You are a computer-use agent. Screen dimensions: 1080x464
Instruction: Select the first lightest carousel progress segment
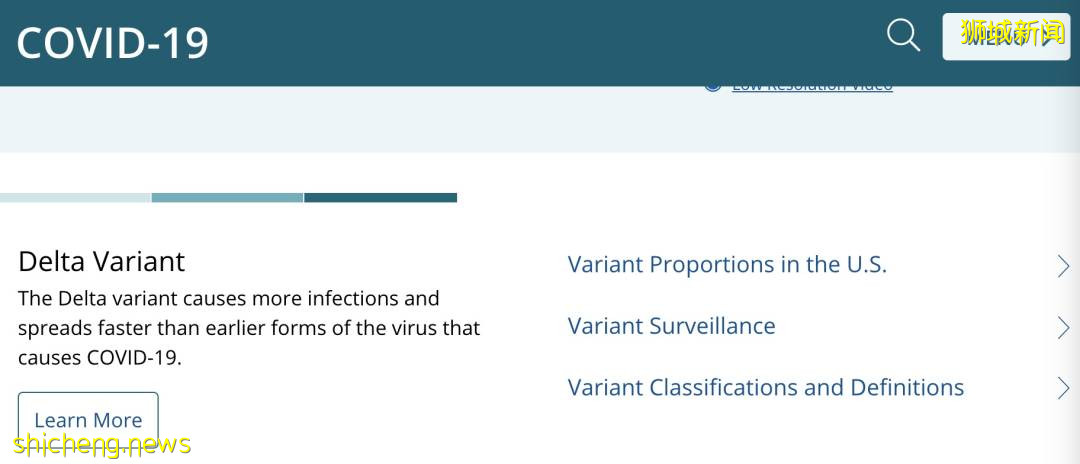pos(75,198)
